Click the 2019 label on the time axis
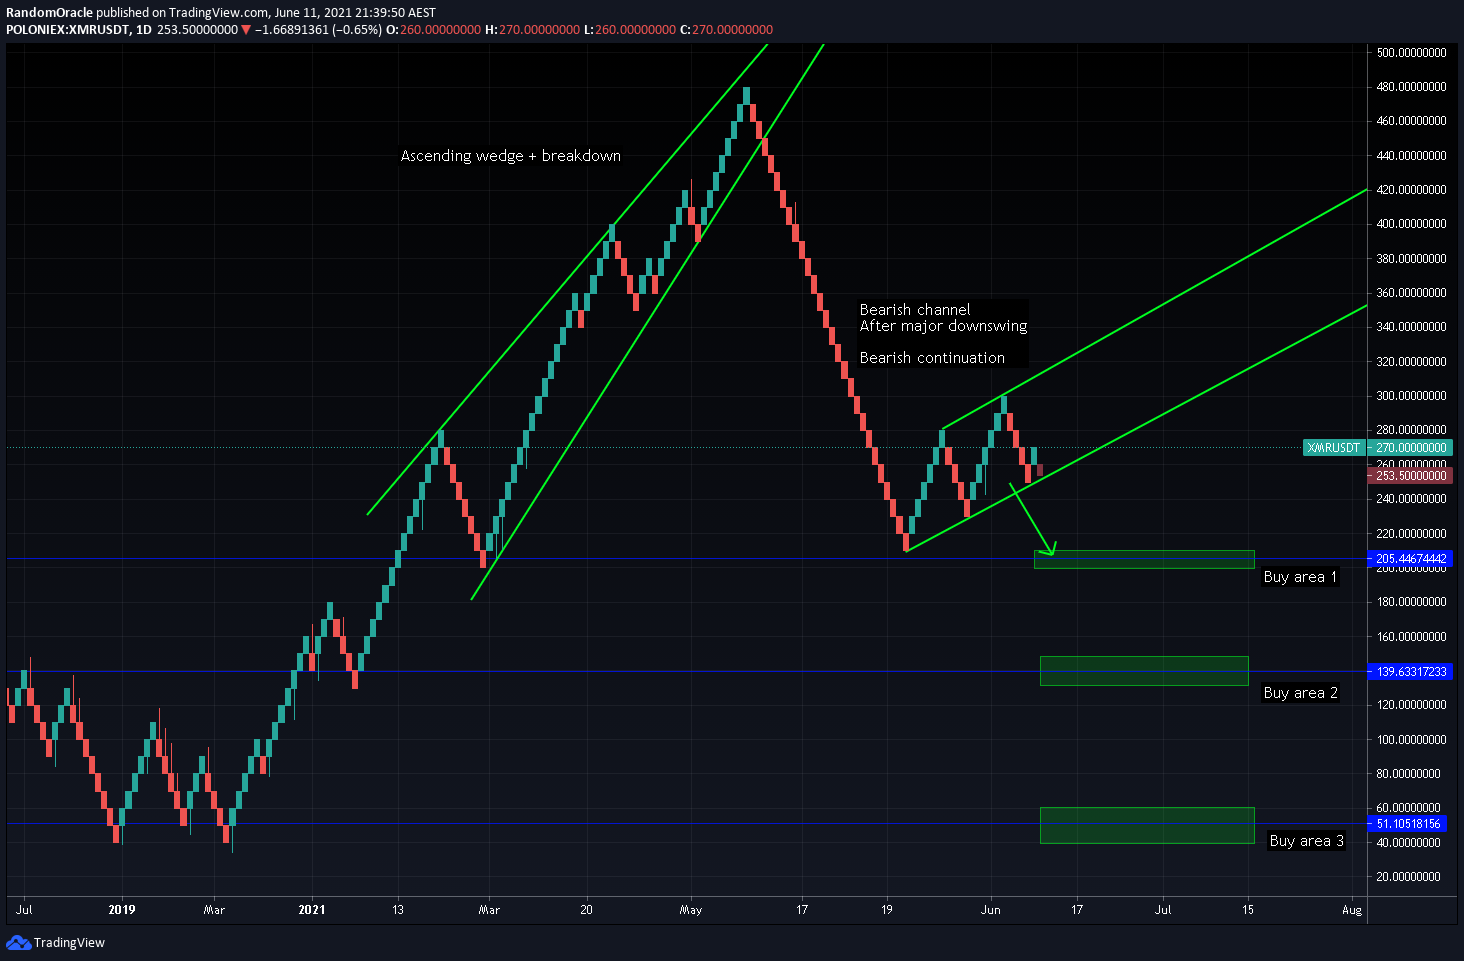This screenshot has height=961, width=1464. (122, 910)
